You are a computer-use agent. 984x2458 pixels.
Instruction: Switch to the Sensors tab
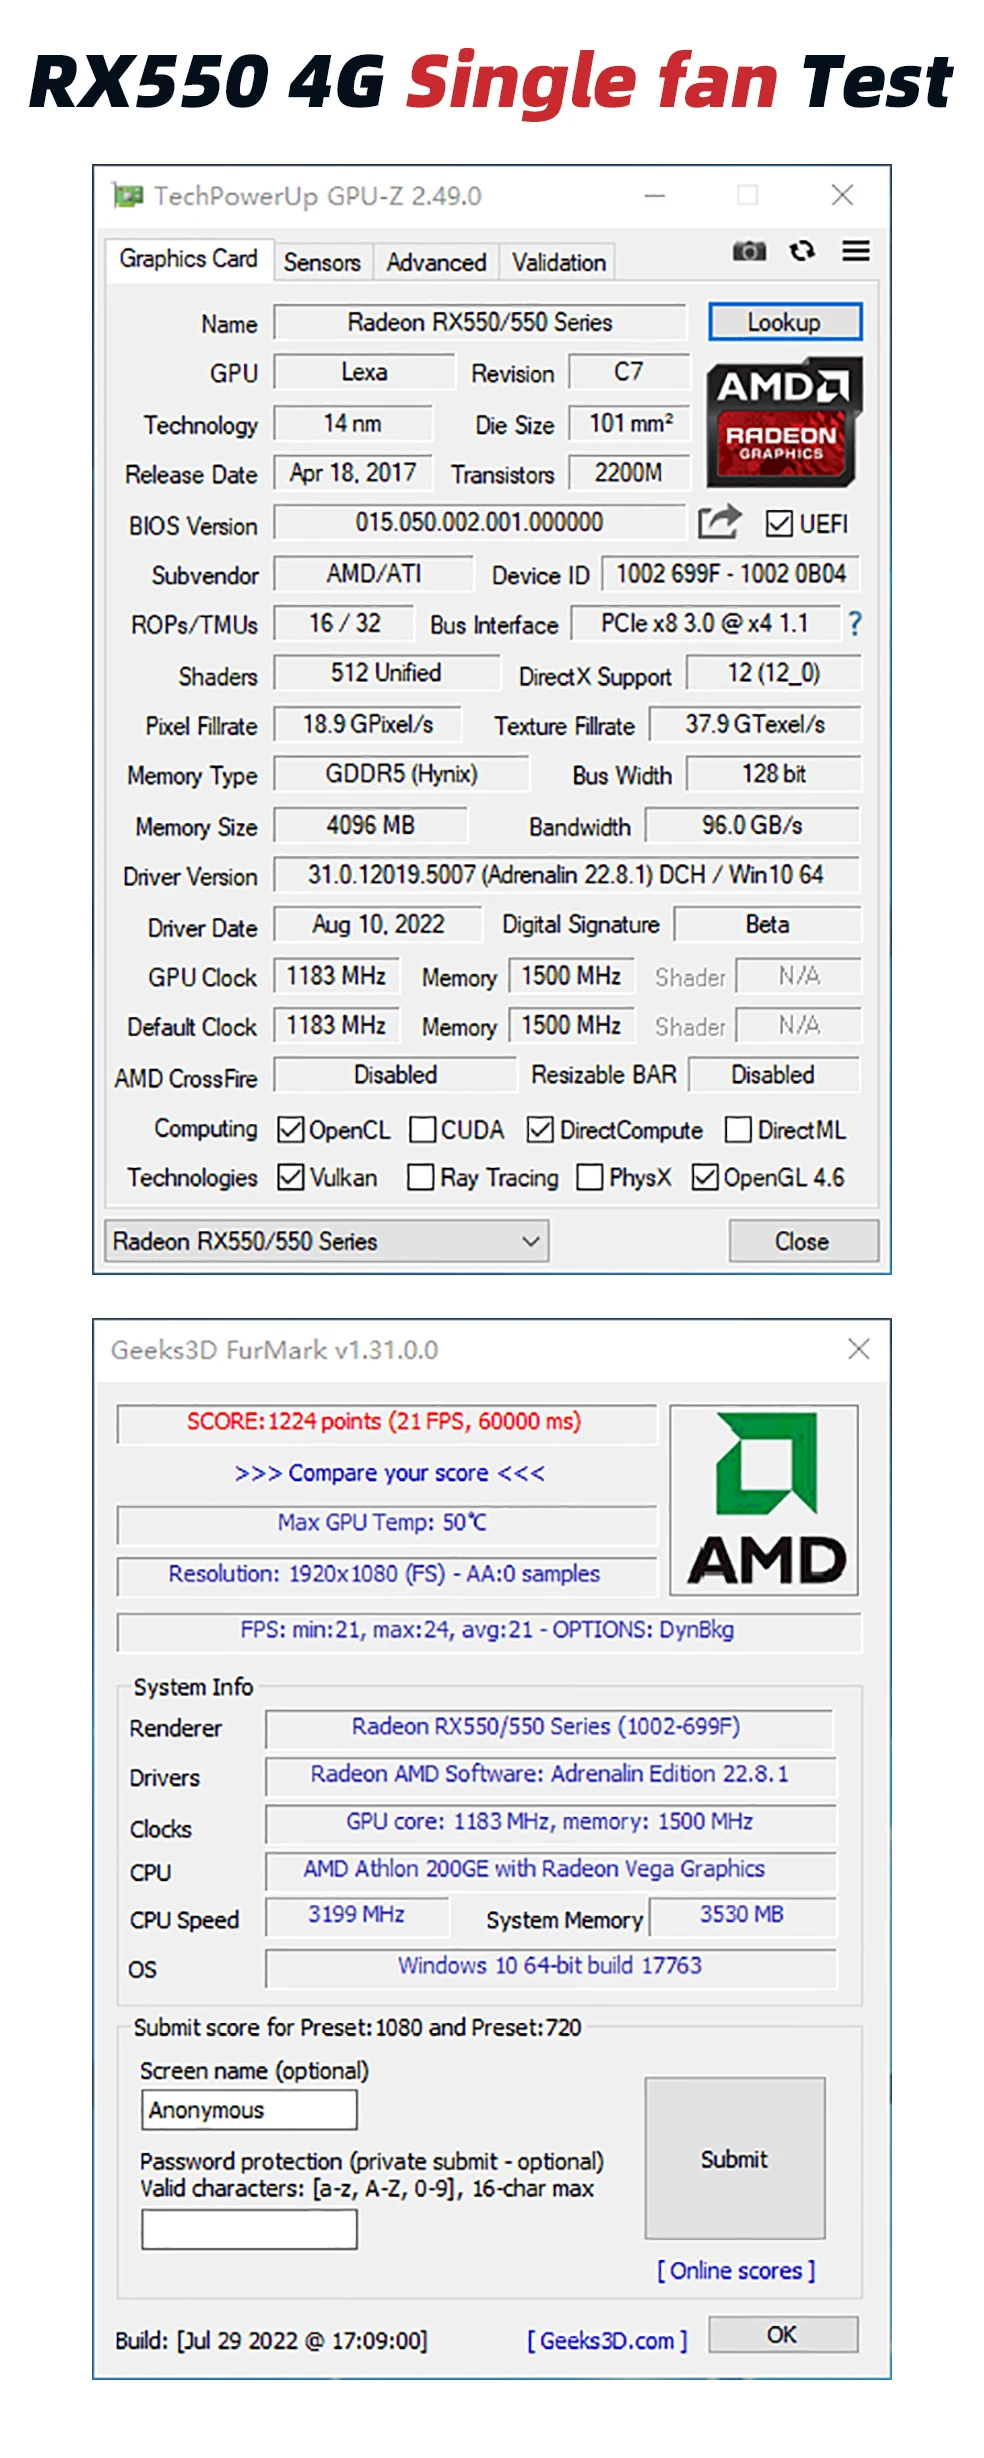click(x=321, y=262)
